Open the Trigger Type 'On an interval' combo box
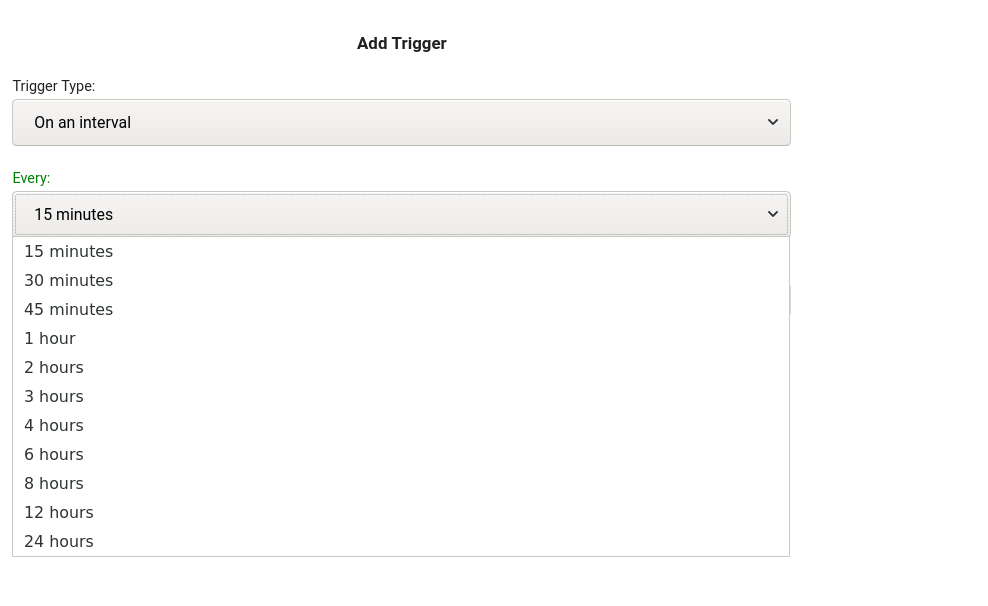 (x=400, y=122)
